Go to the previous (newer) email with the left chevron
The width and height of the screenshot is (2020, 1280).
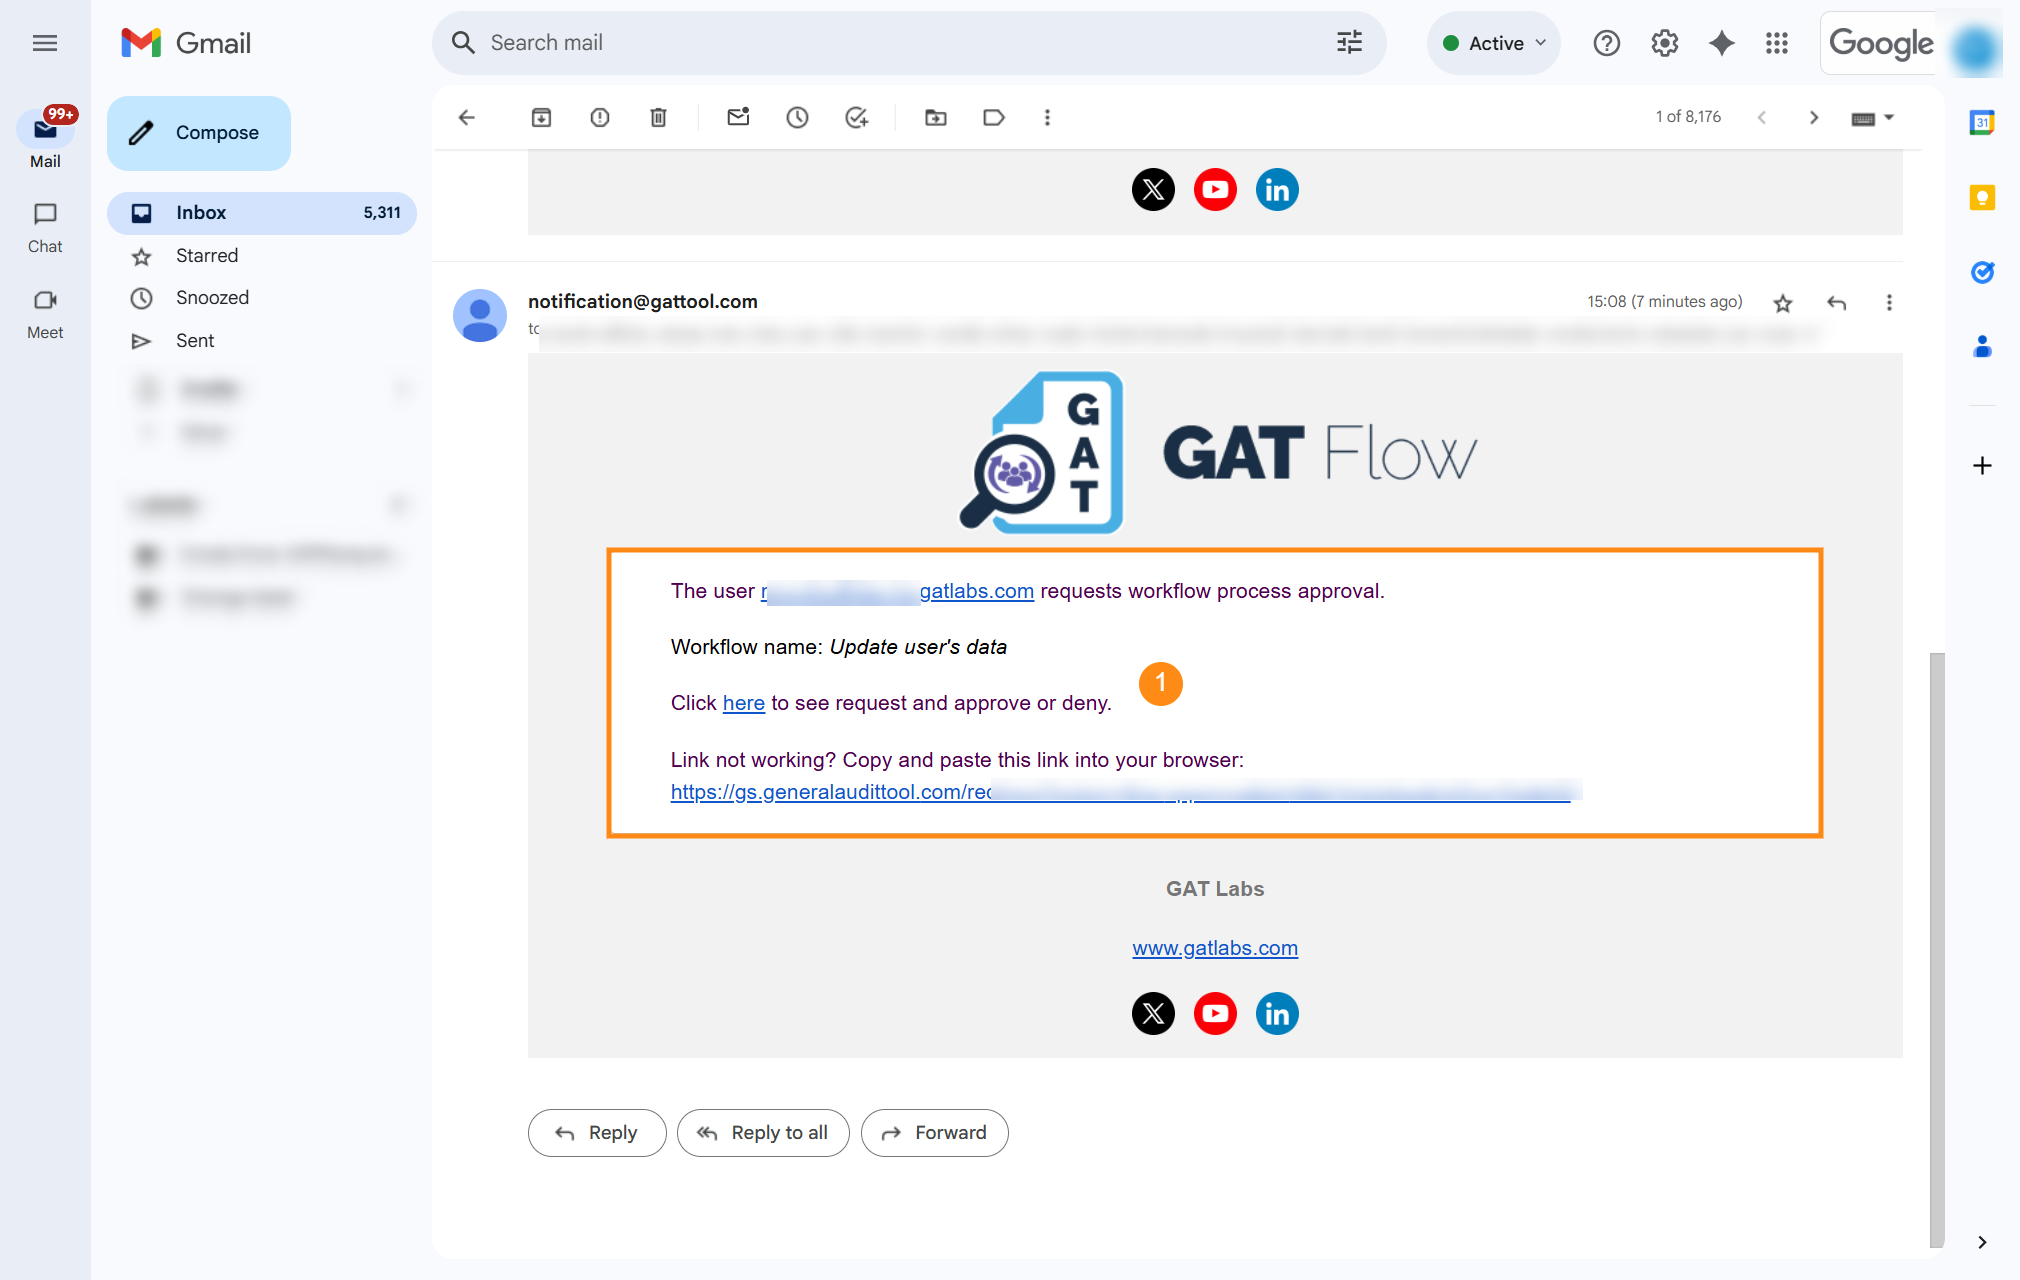[1762, 118]
